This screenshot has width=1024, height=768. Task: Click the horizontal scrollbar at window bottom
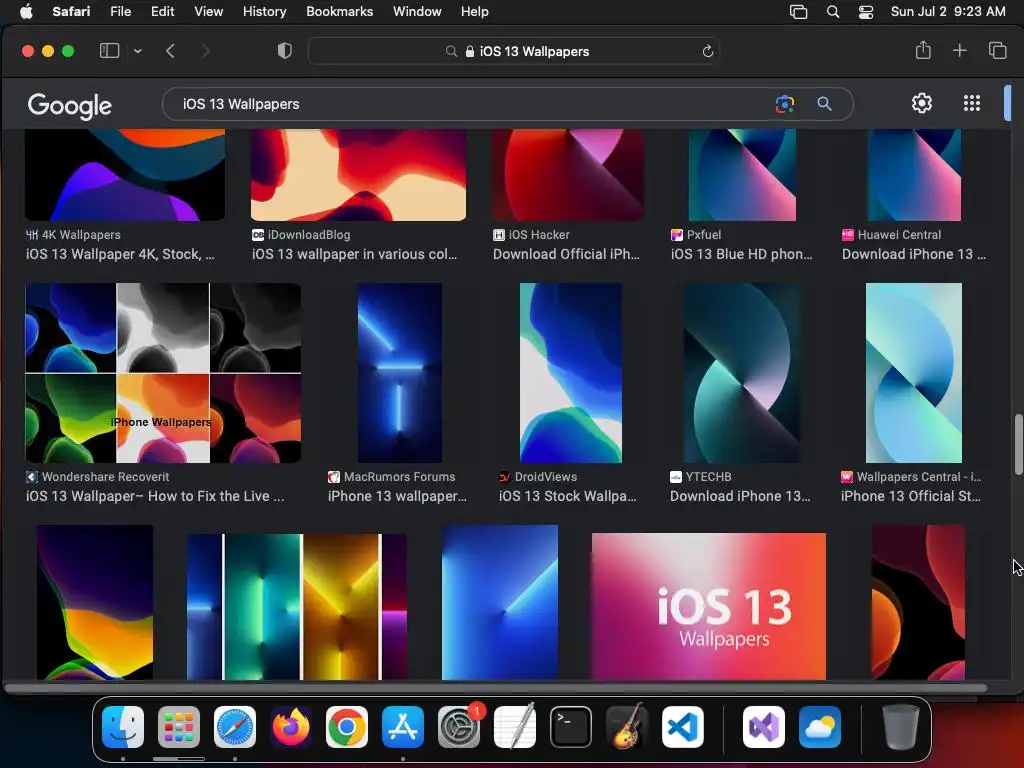coord(496,688)
